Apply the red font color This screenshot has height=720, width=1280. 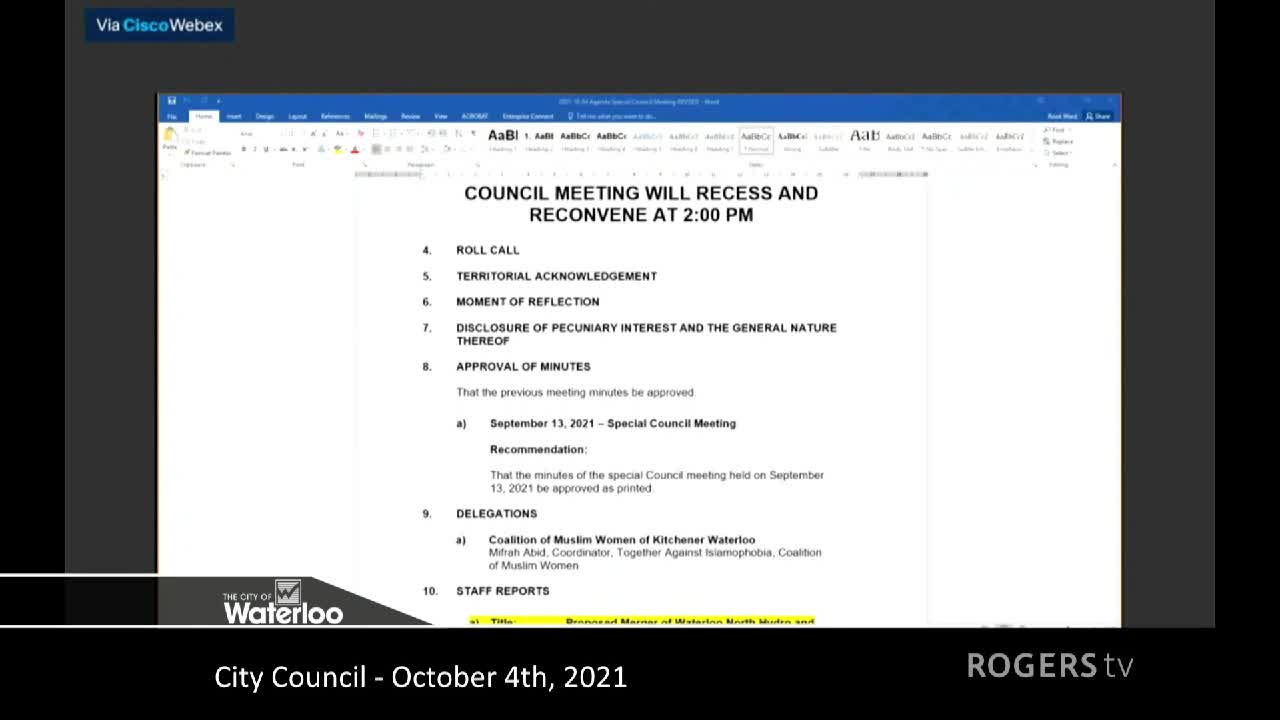(354, 149)
